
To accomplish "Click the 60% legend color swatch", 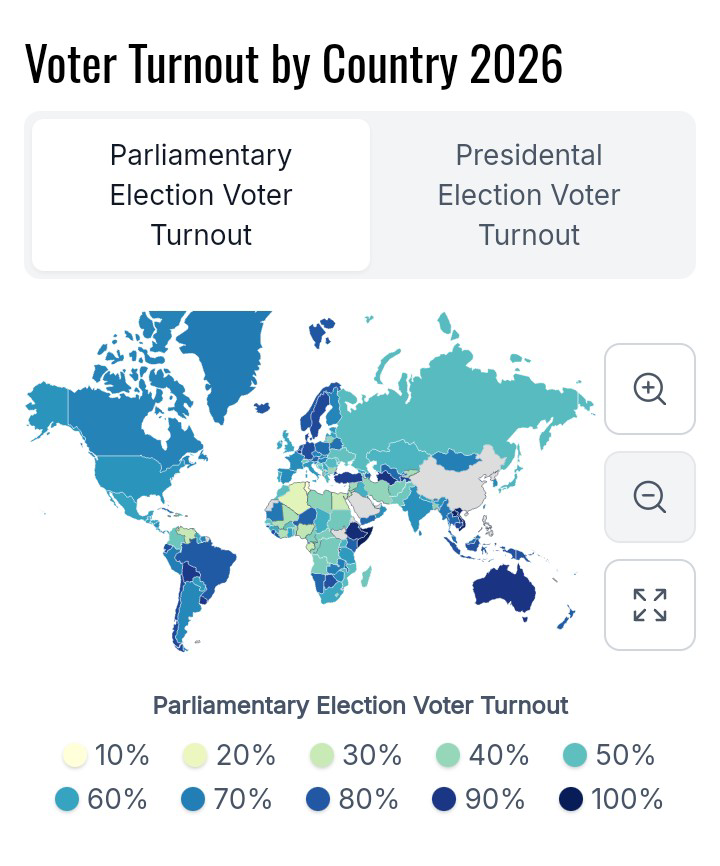I will coord(67,800).
